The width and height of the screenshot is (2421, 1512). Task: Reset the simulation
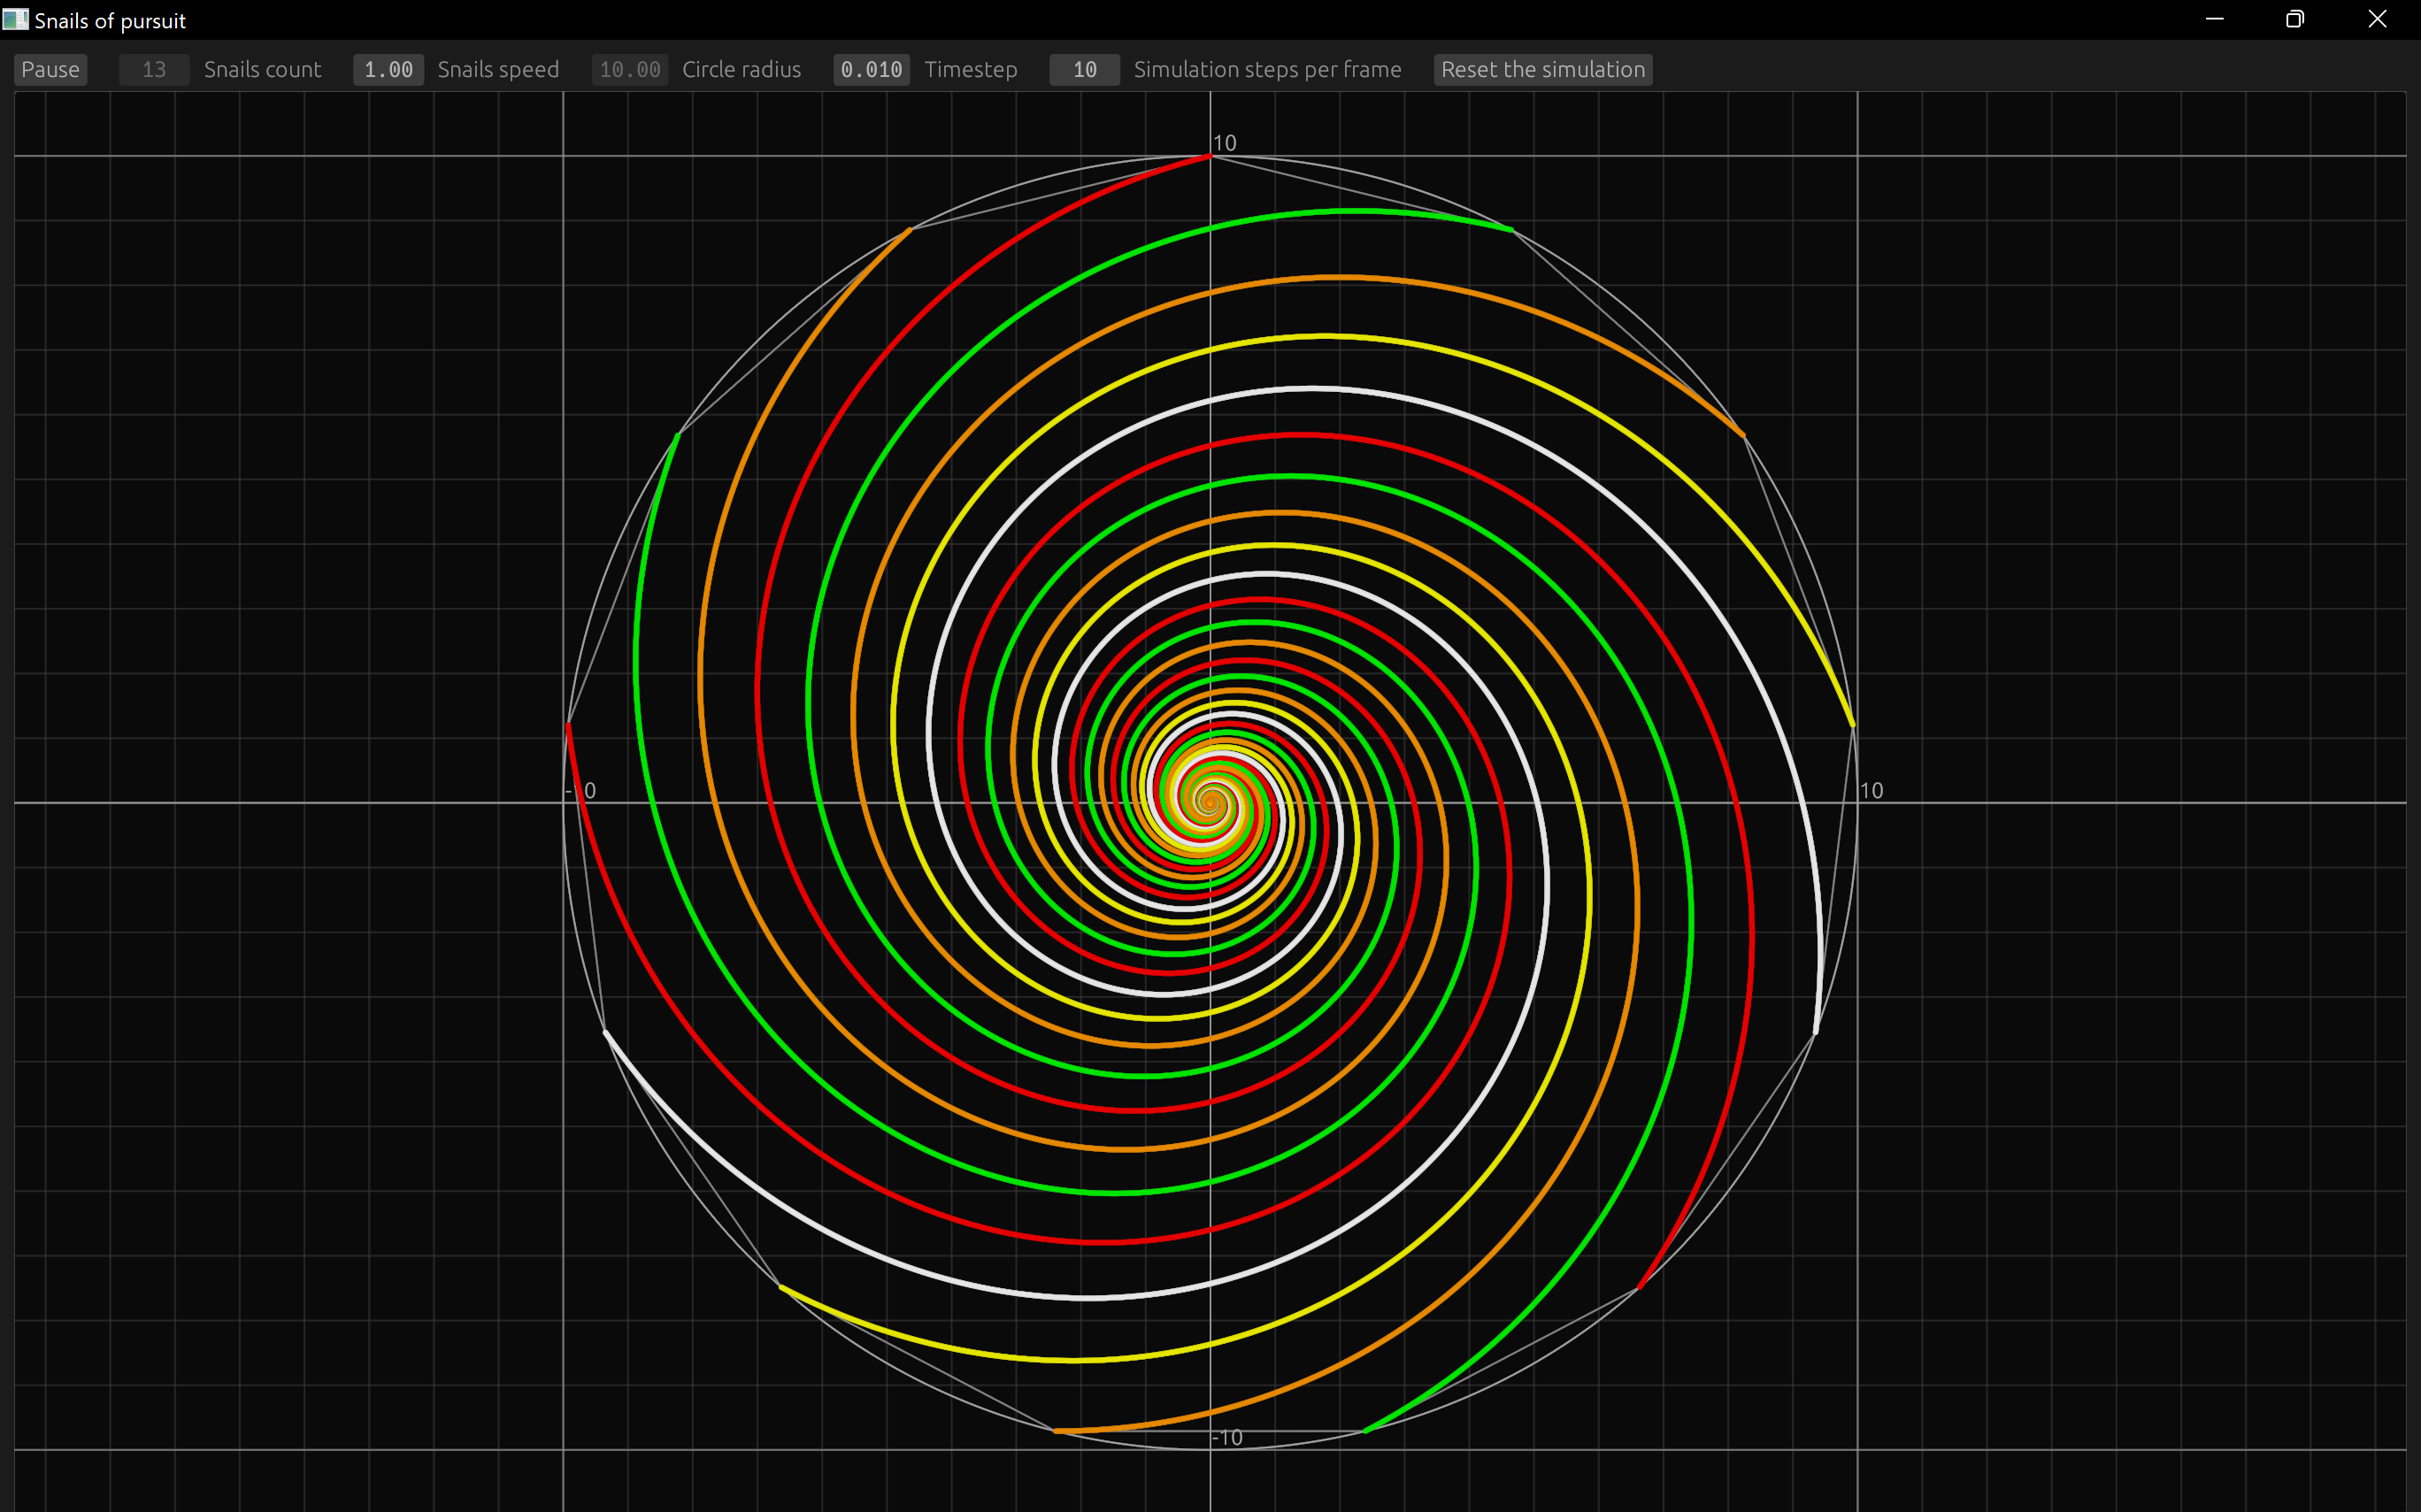coord(1542,69)
